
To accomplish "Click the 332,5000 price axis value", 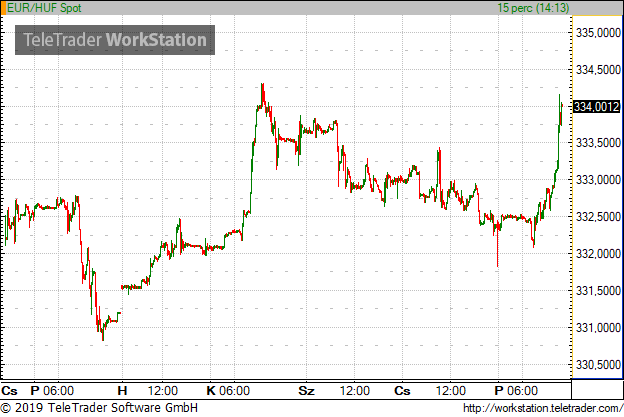I will [x=599, y=217].
